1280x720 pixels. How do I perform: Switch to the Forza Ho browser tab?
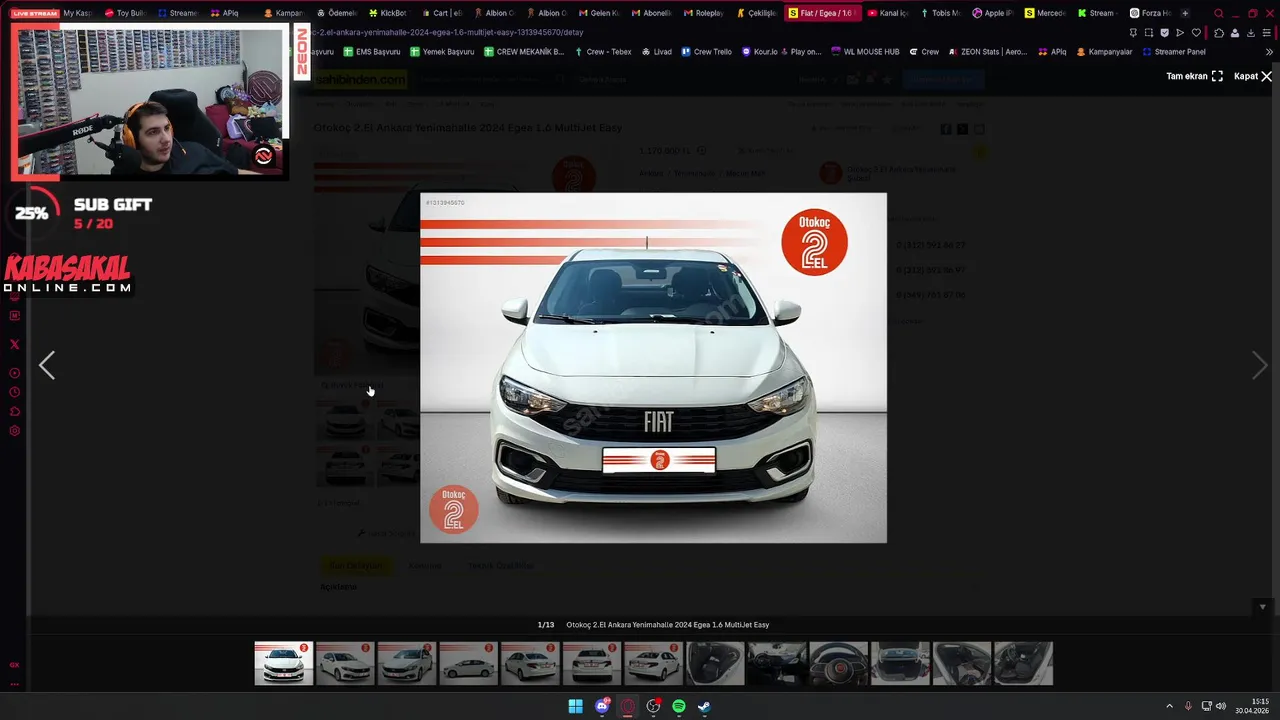pyautogui.click(x=1150, y=13)
